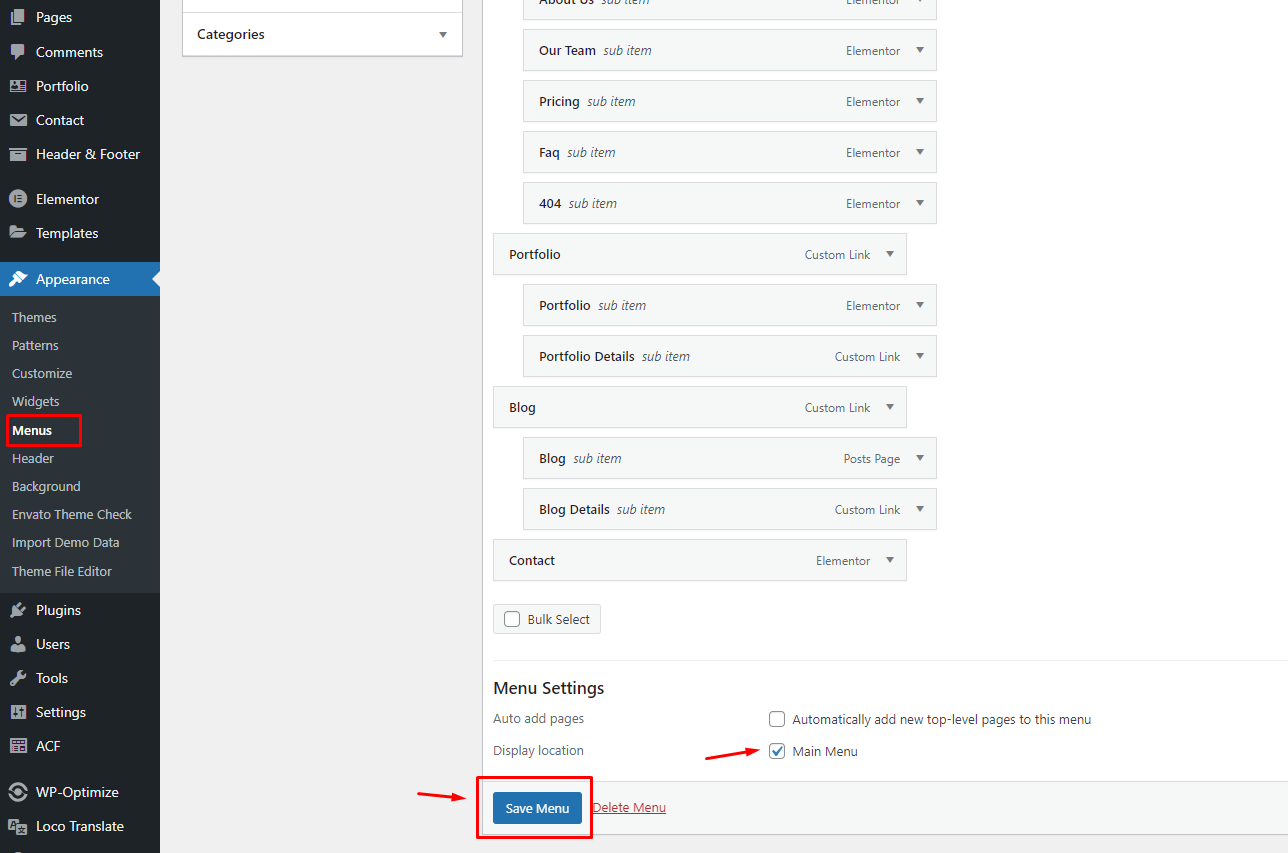Click the WP-Optimize icon
The height and width of the screenshot is (853, 1288).
18,792
